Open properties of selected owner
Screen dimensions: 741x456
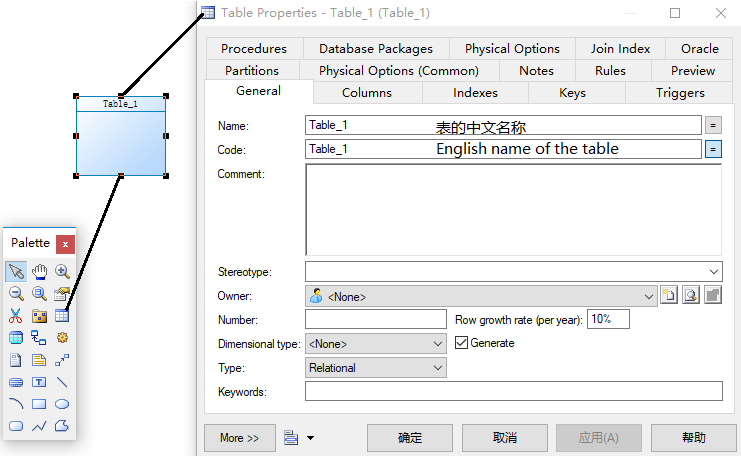pyautogui.click(x=691, y=296)
